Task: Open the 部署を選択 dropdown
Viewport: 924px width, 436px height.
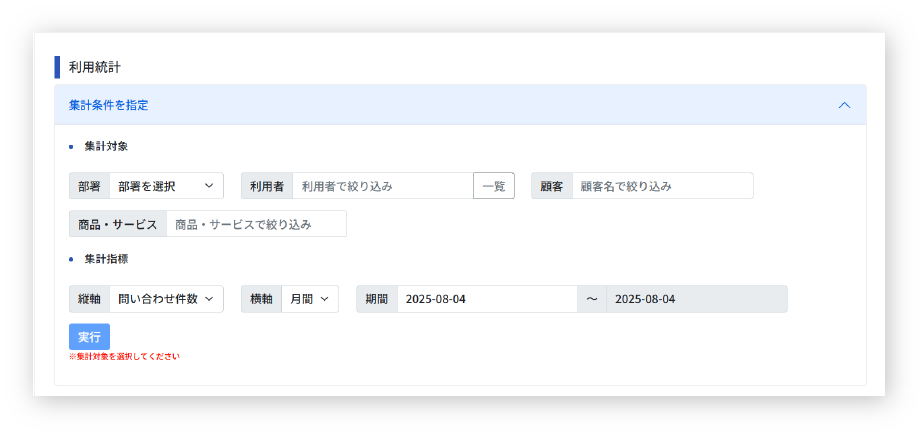Action: 166,186
